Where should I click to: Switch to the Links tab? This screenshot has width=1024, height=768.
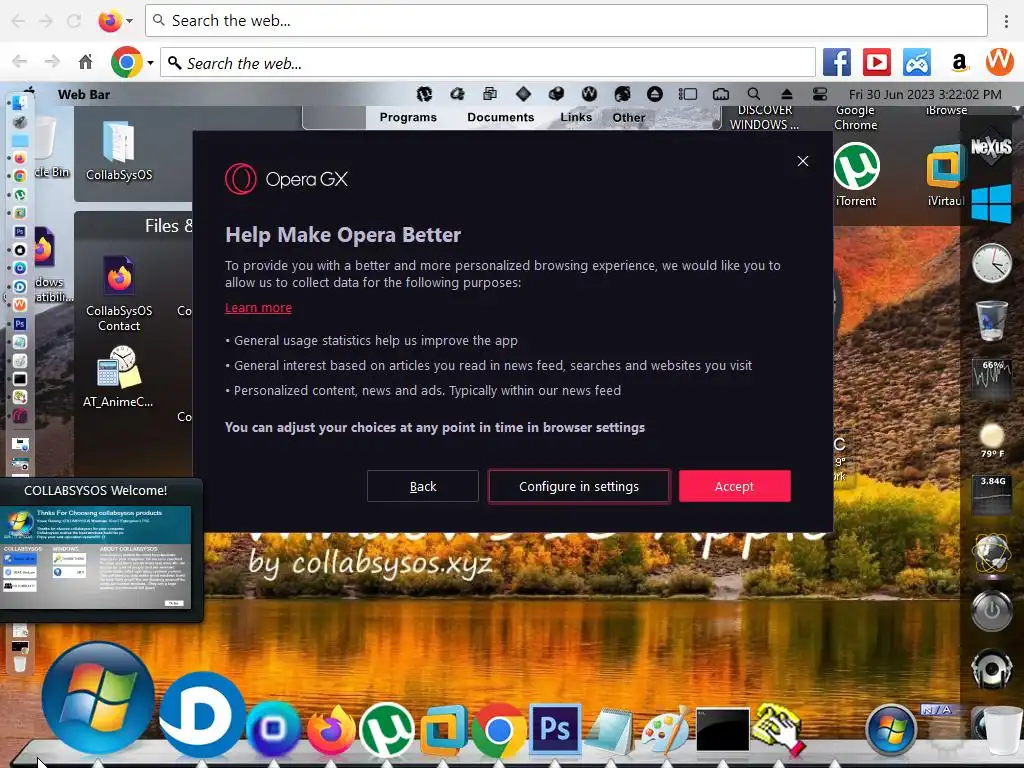pyautogui.click(x=576, y=118)
